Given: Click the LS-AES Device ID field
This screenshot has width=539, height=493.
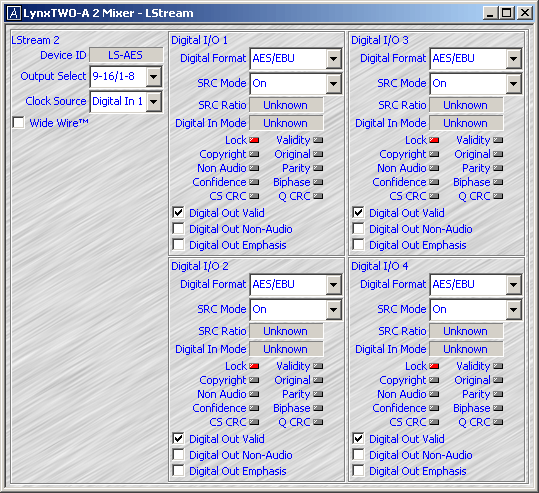Looking at the screenshot, I should click(x=126, y=55).
